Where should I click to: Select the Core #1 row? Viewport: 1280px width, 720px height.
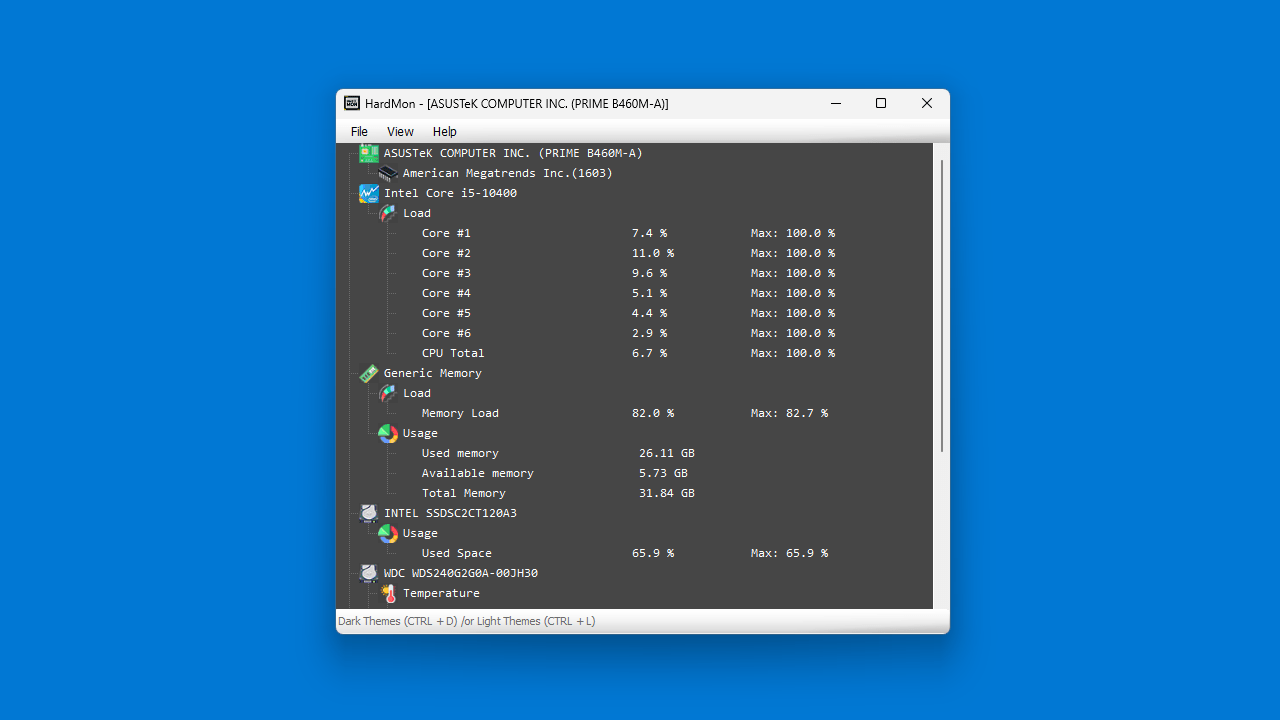[628, 233]
